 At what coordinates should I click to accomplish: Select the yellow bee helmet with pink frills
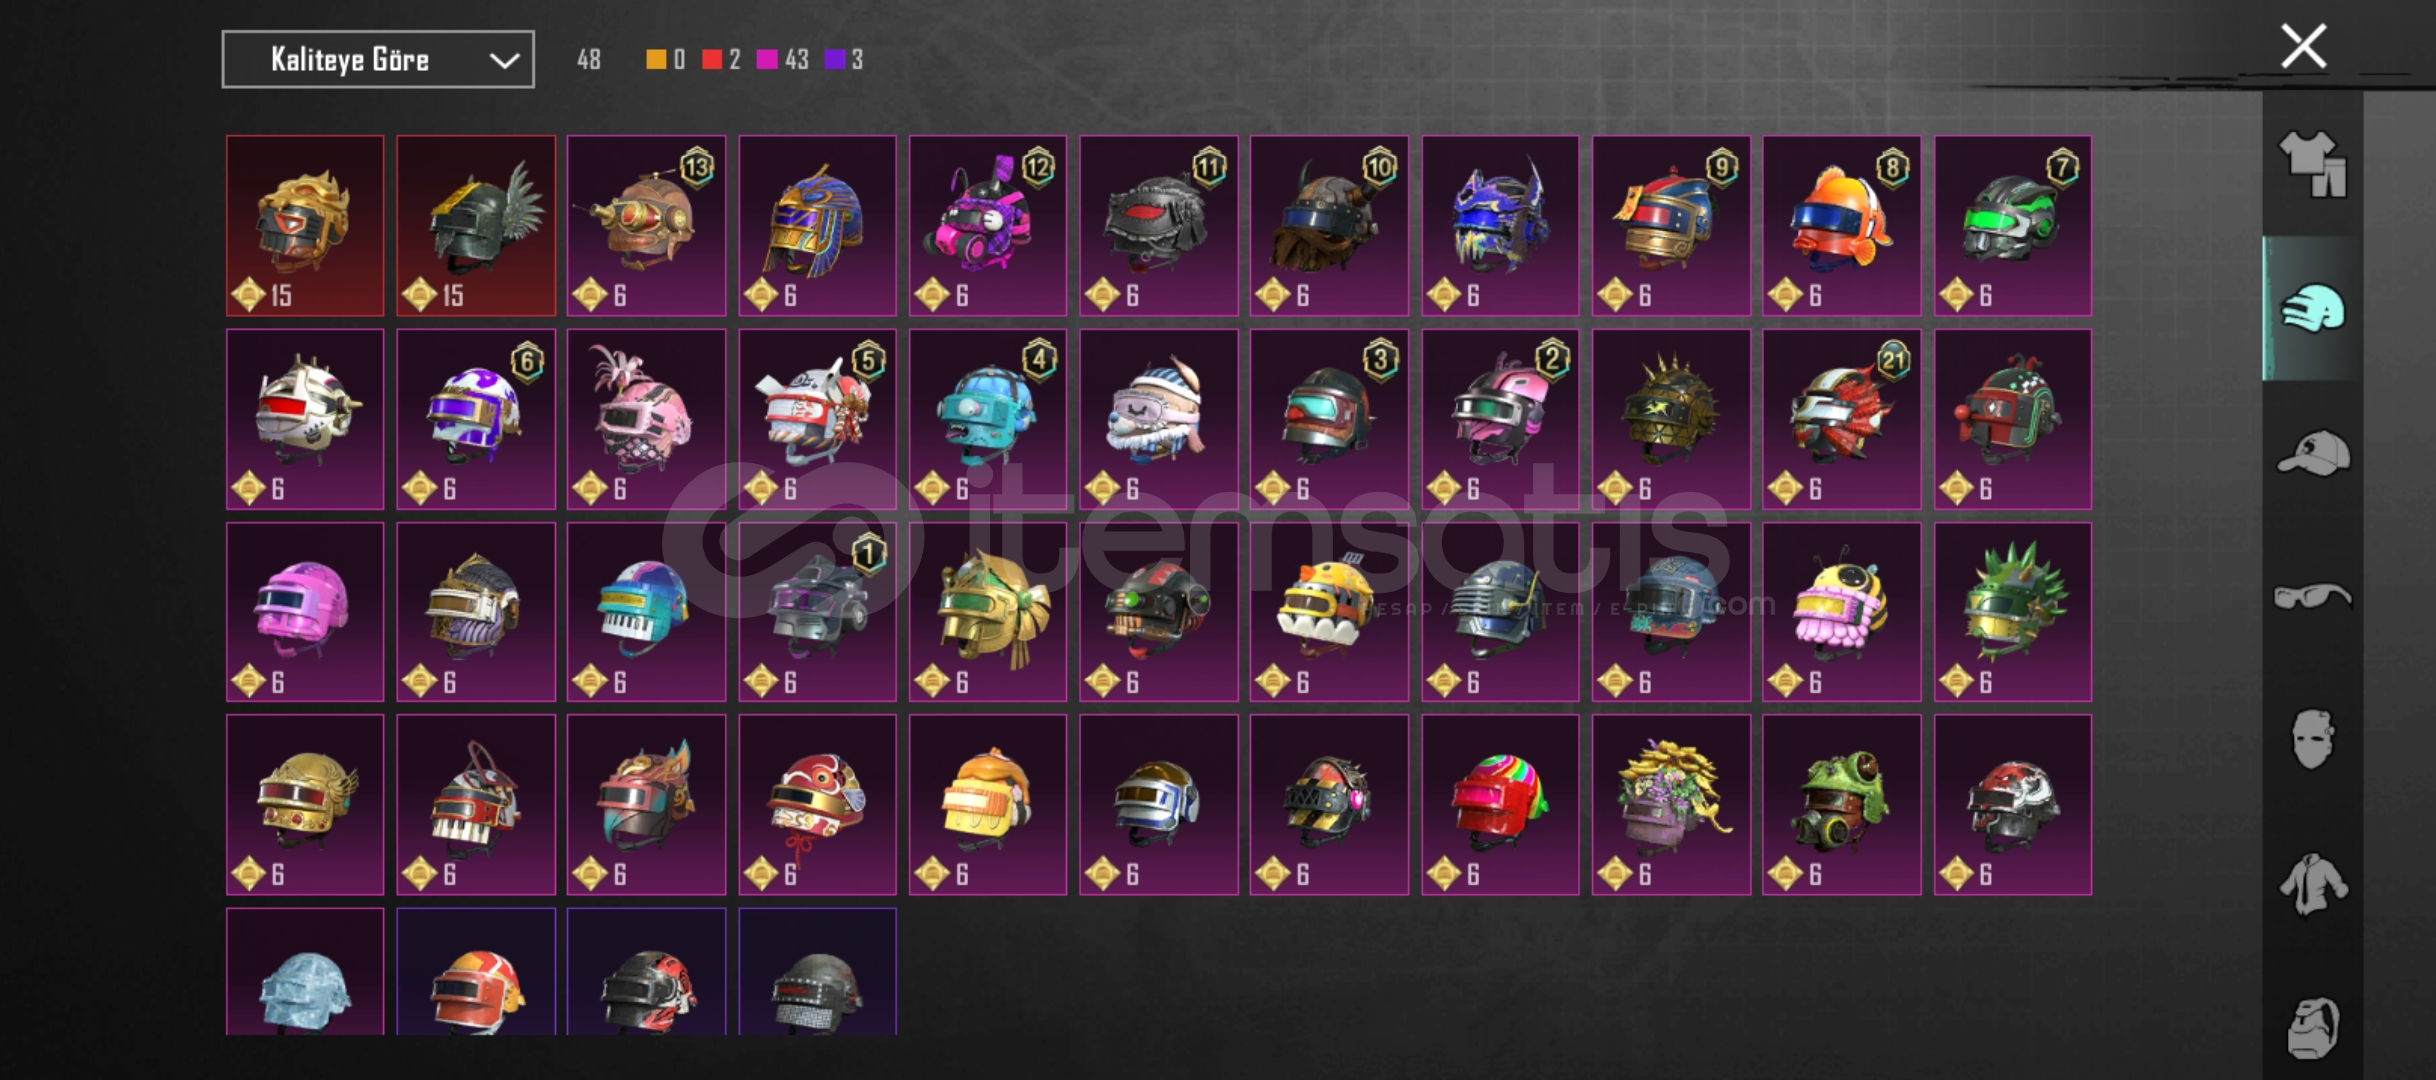tap(1841, 612)
